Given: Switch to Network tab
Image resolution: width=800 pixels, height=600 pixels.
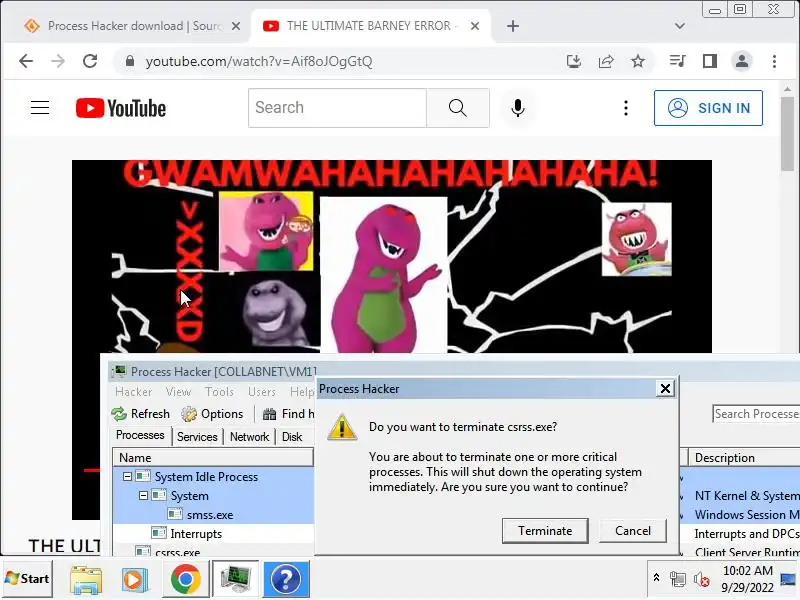Looking at the screenshot, I should tap(249, 437).
